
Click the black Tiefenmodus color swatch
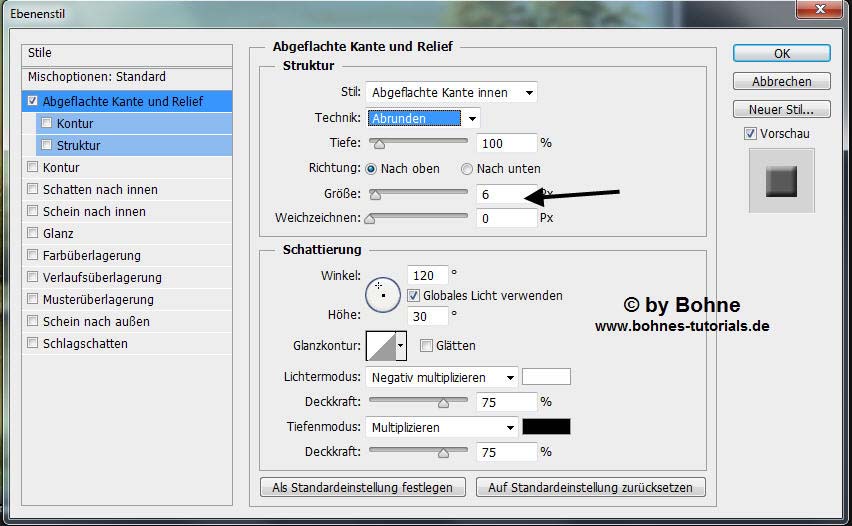[x=546, y=427]
